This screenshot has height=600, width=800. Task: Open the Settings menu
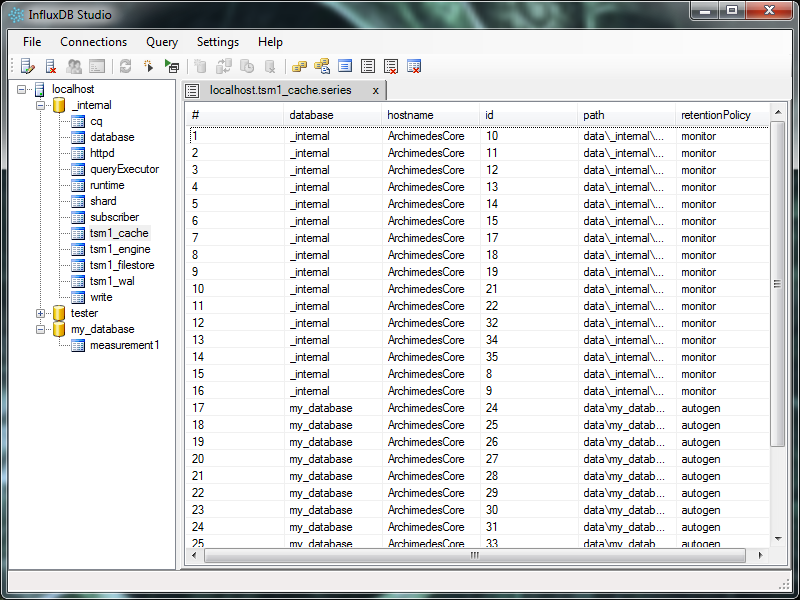(218, 42)
